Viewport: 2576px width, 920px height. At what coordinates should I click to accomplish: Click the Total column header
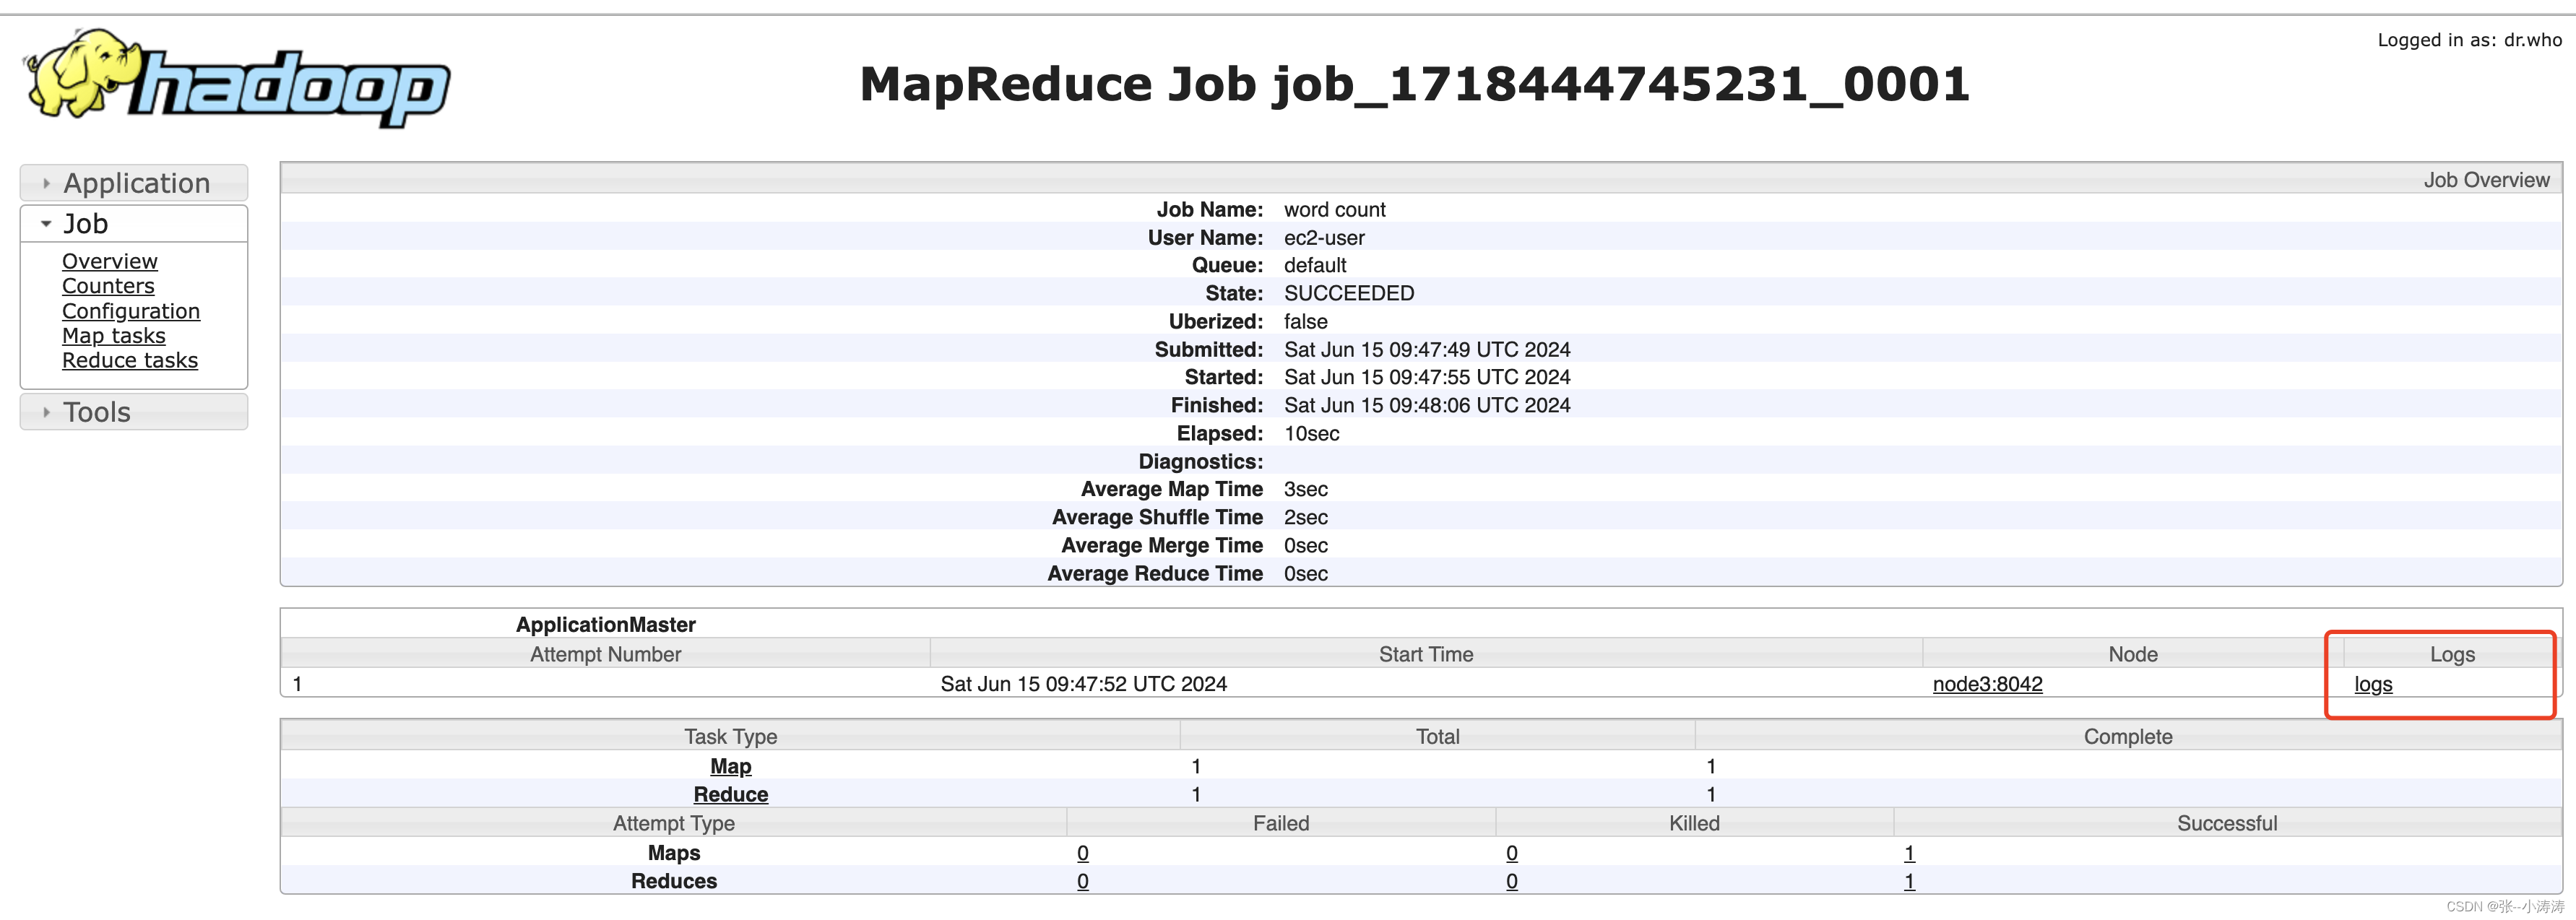(x=1437, y=736)
